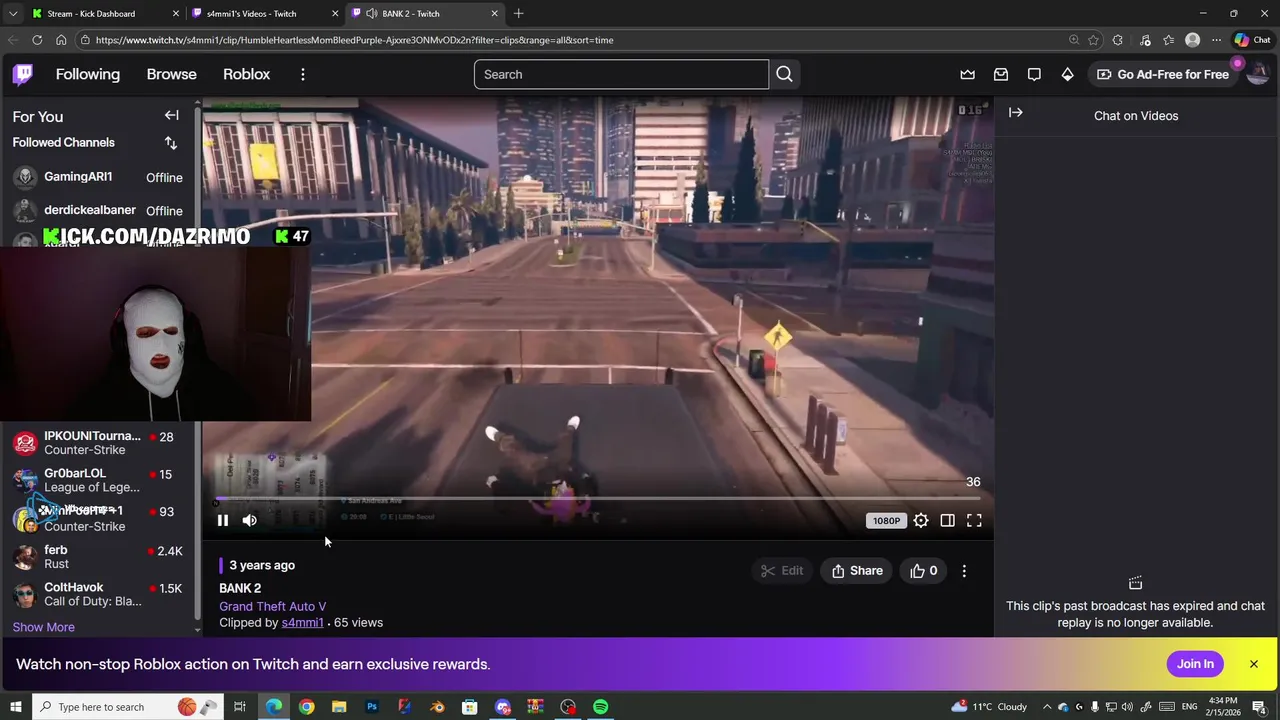1280x720 pixels.
Task: Open Copilot Chat in Edge
Action: pyautogui.click(x=1252, y=40)
